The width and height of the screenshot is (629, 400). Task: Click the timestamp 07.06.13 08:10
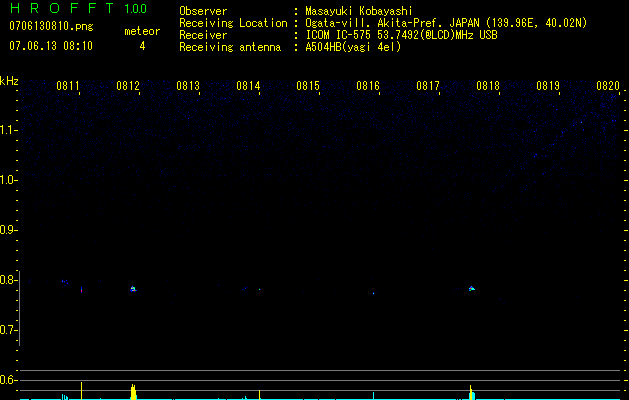point(51,46)
